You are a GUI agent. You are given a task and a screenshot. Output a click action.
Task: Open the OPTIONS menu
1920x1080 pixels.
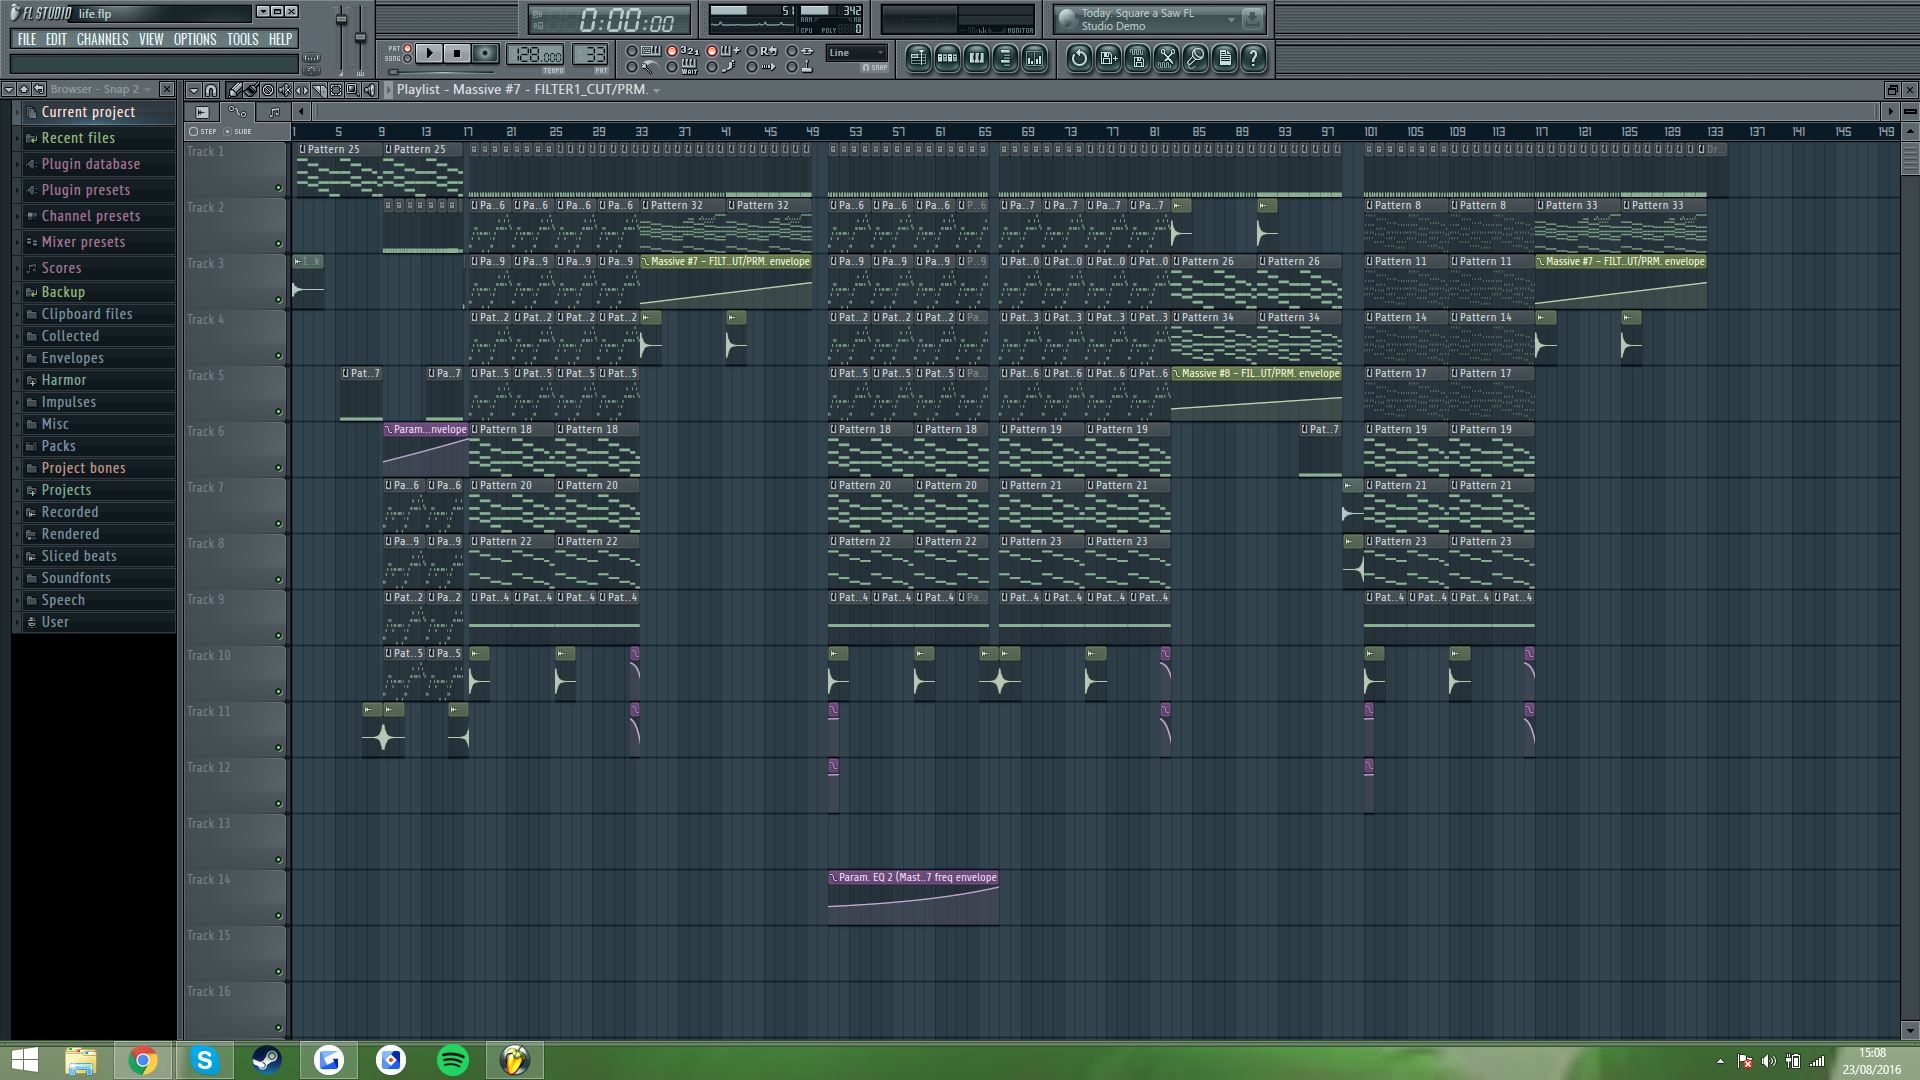(194, 39)
